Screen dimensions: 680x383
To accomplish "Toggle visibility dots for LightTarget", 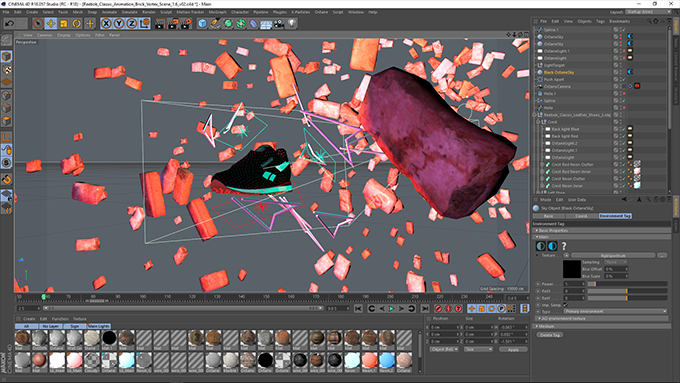I will [x=621, y=65].
